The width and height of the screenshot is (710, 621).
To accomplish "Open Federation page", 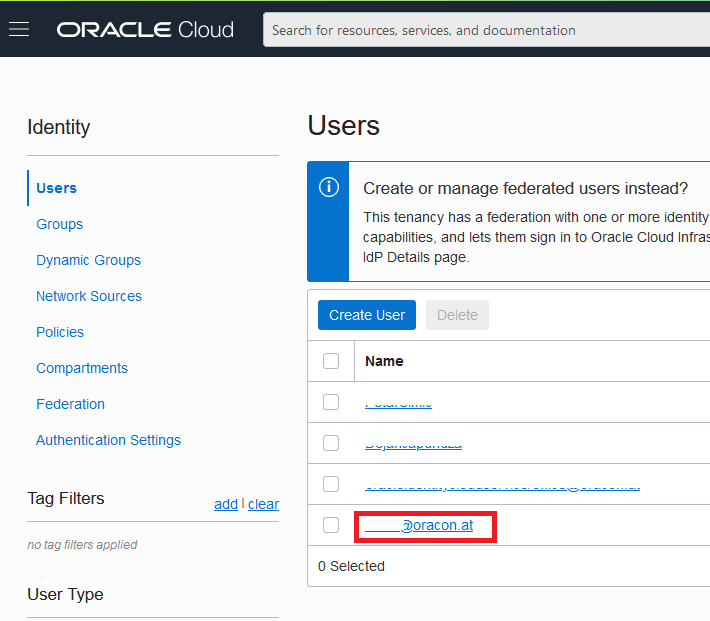I will 70,404.
